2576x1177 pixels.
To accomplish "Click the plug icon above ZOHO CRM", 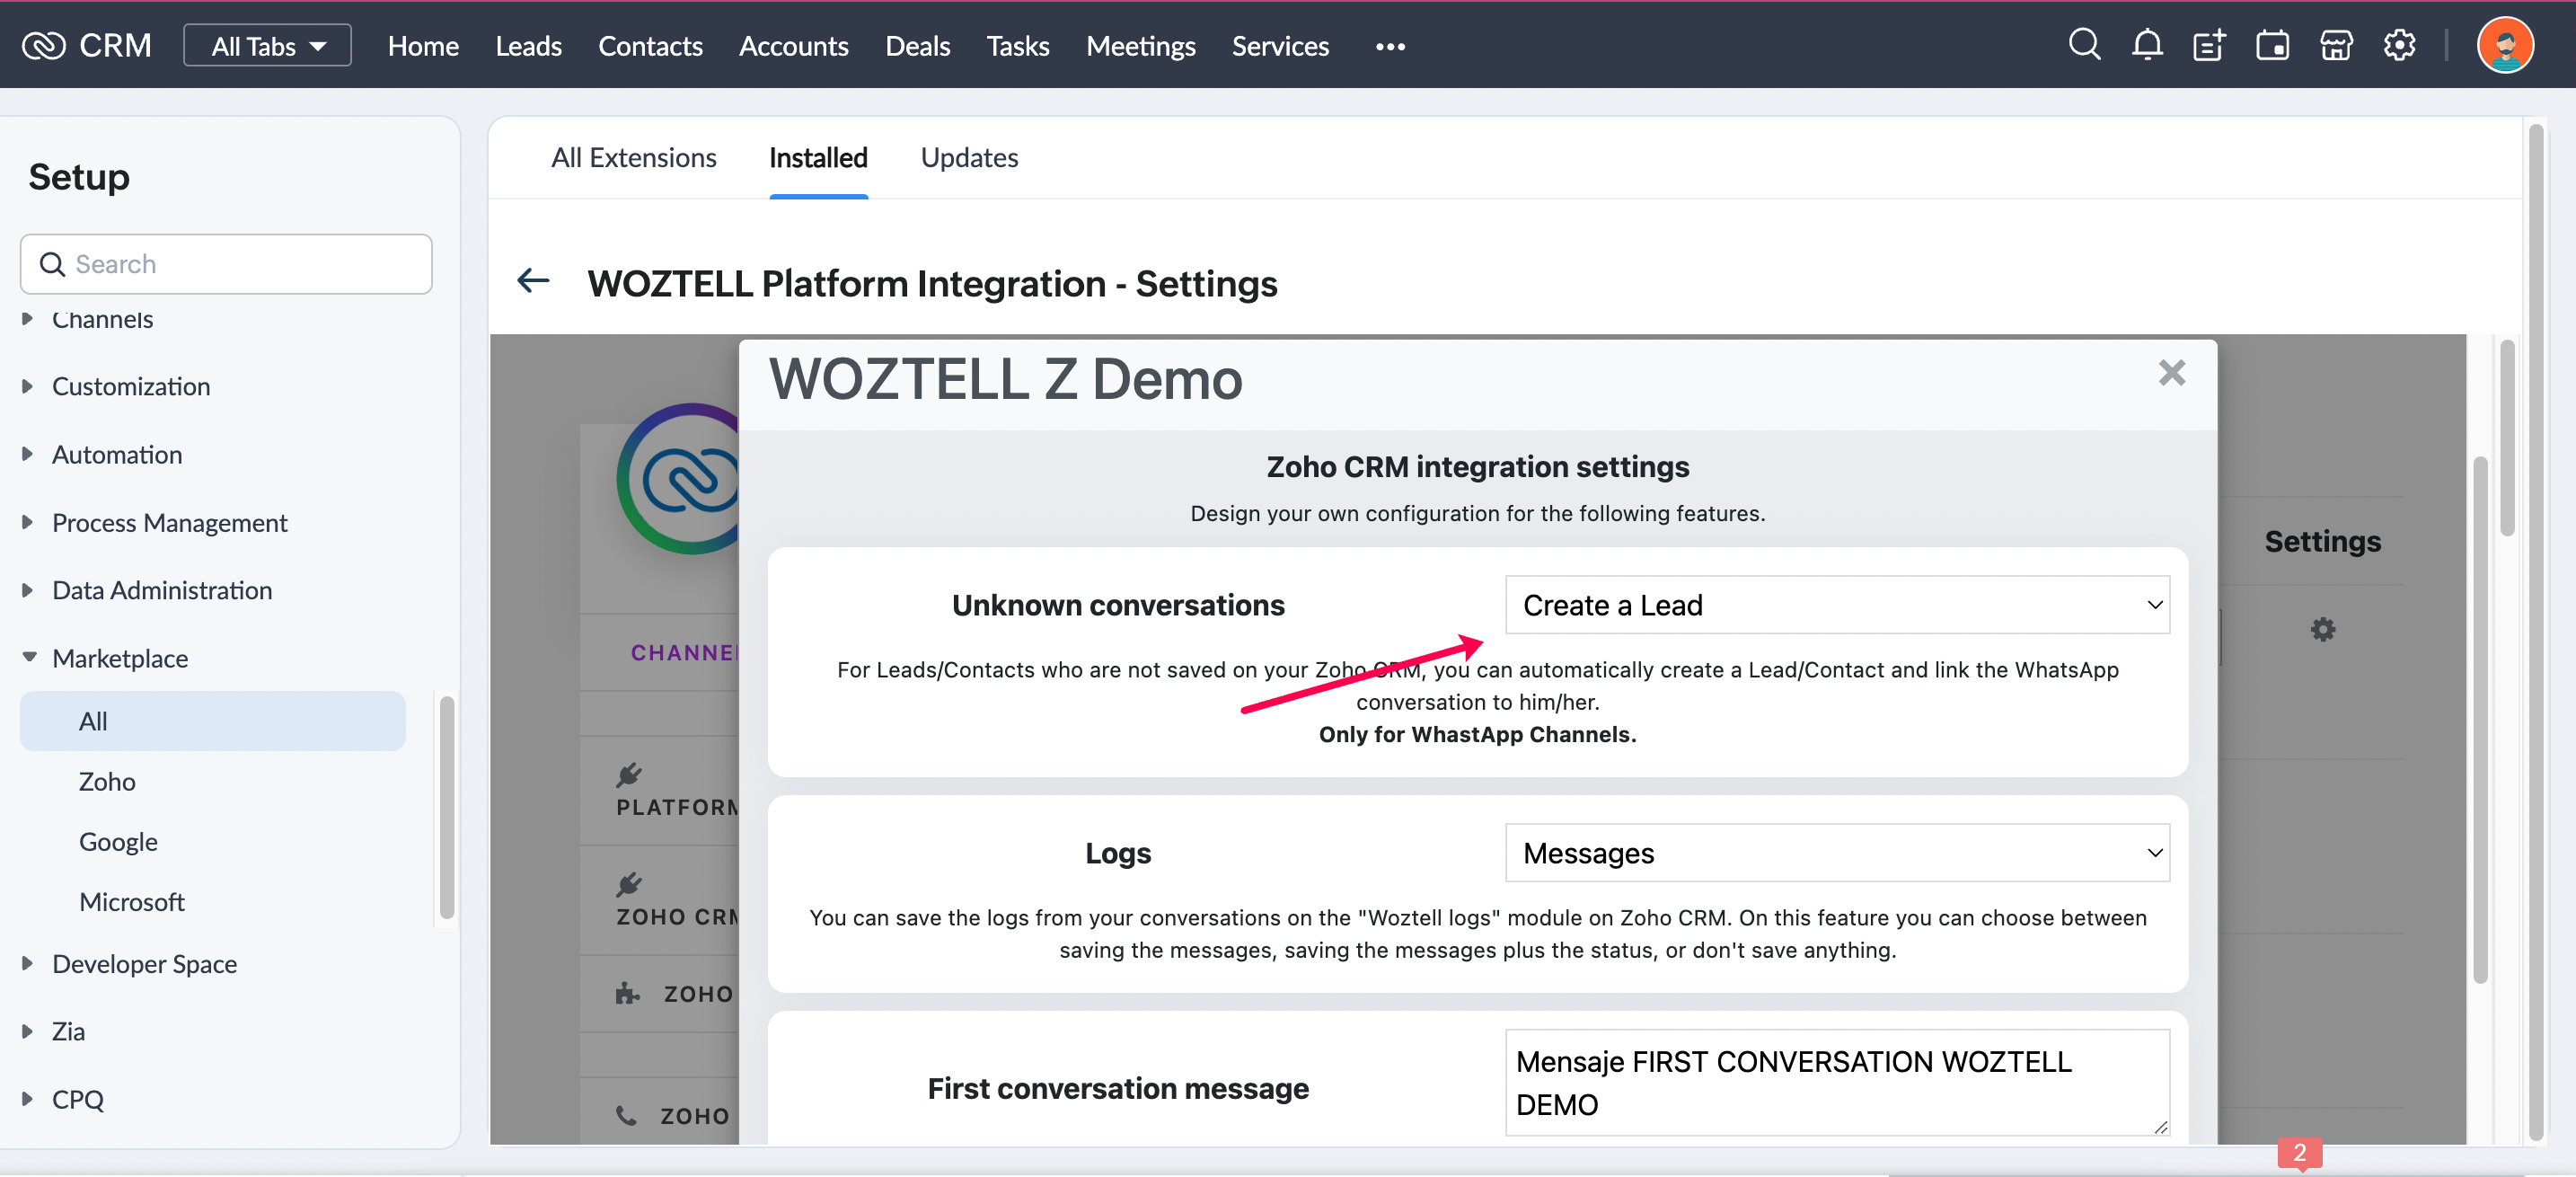I will 629,884.
